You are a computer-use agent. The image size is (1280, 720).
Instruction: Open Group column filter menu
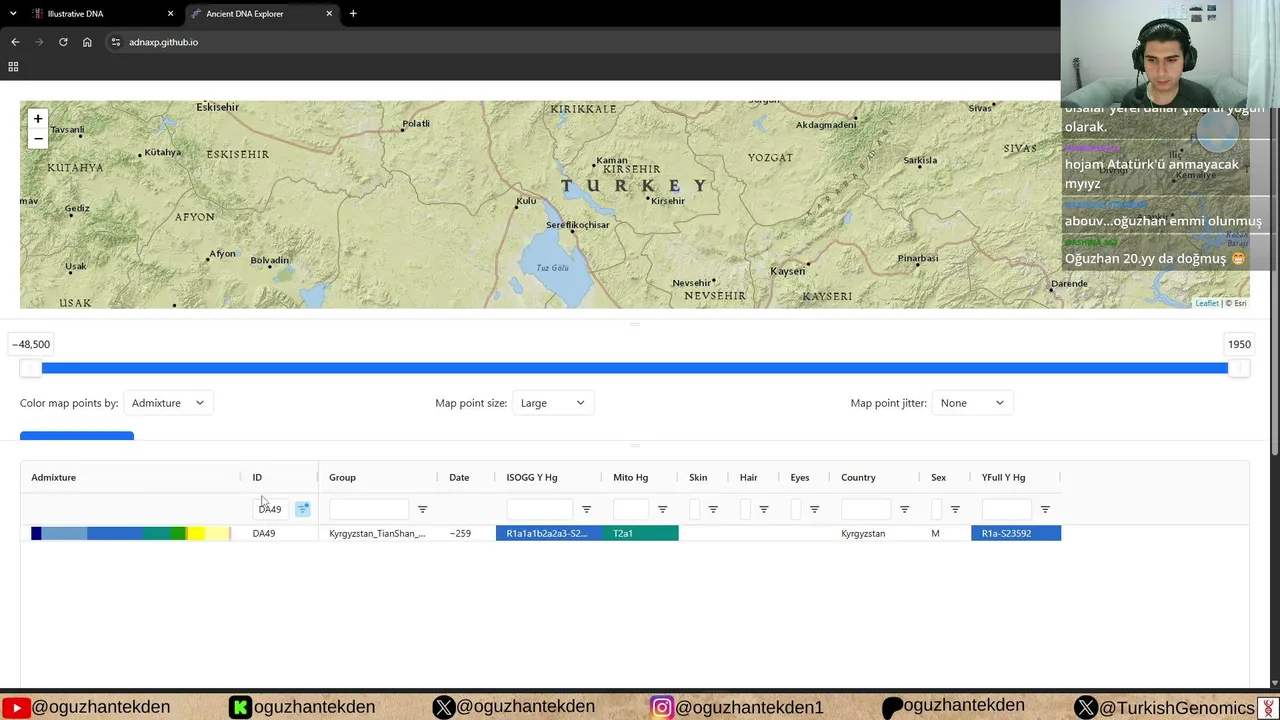[422, 510]
